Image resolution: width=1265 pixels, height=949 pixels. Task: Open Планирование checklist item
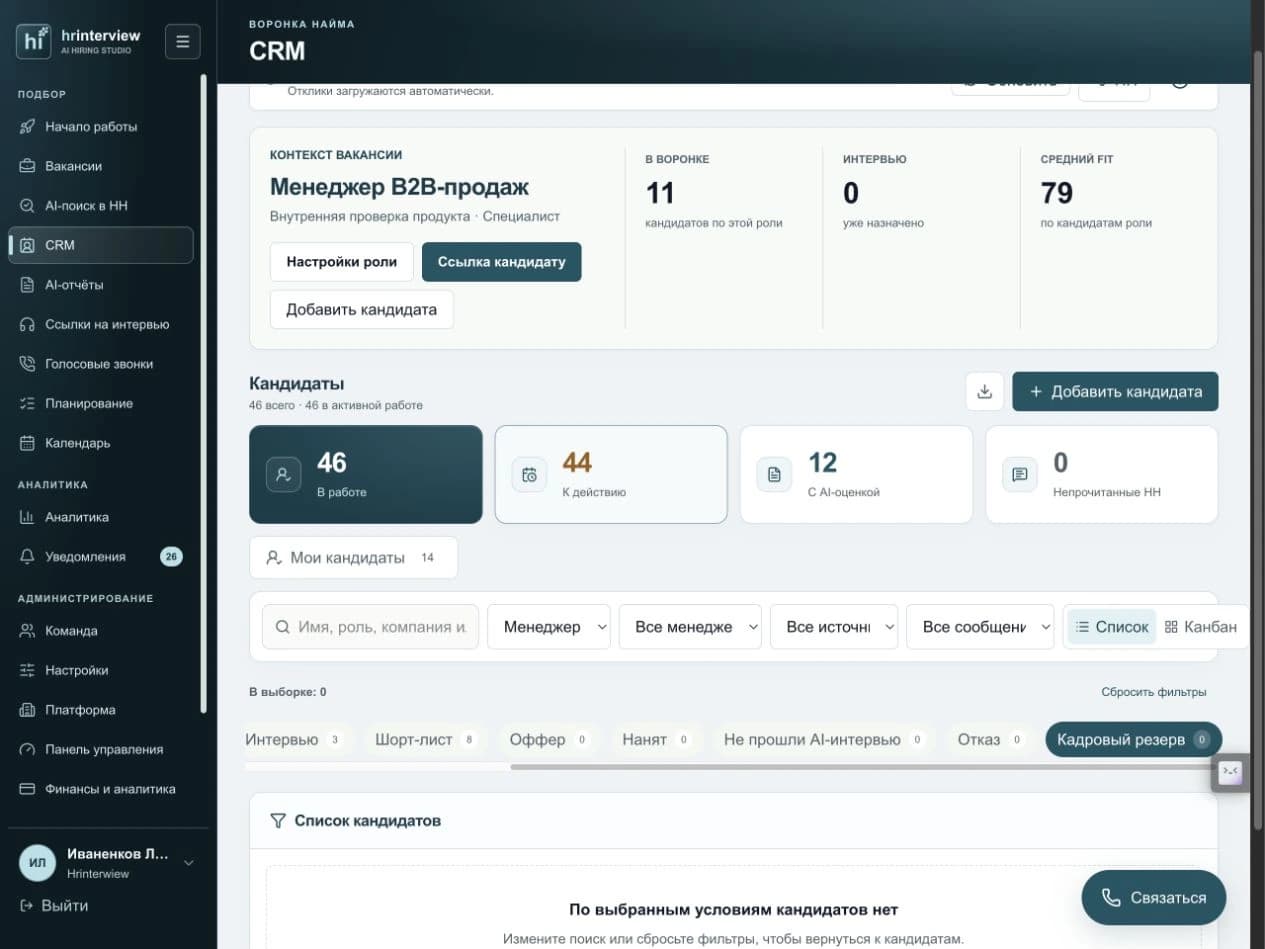click(x=100, y=403)
